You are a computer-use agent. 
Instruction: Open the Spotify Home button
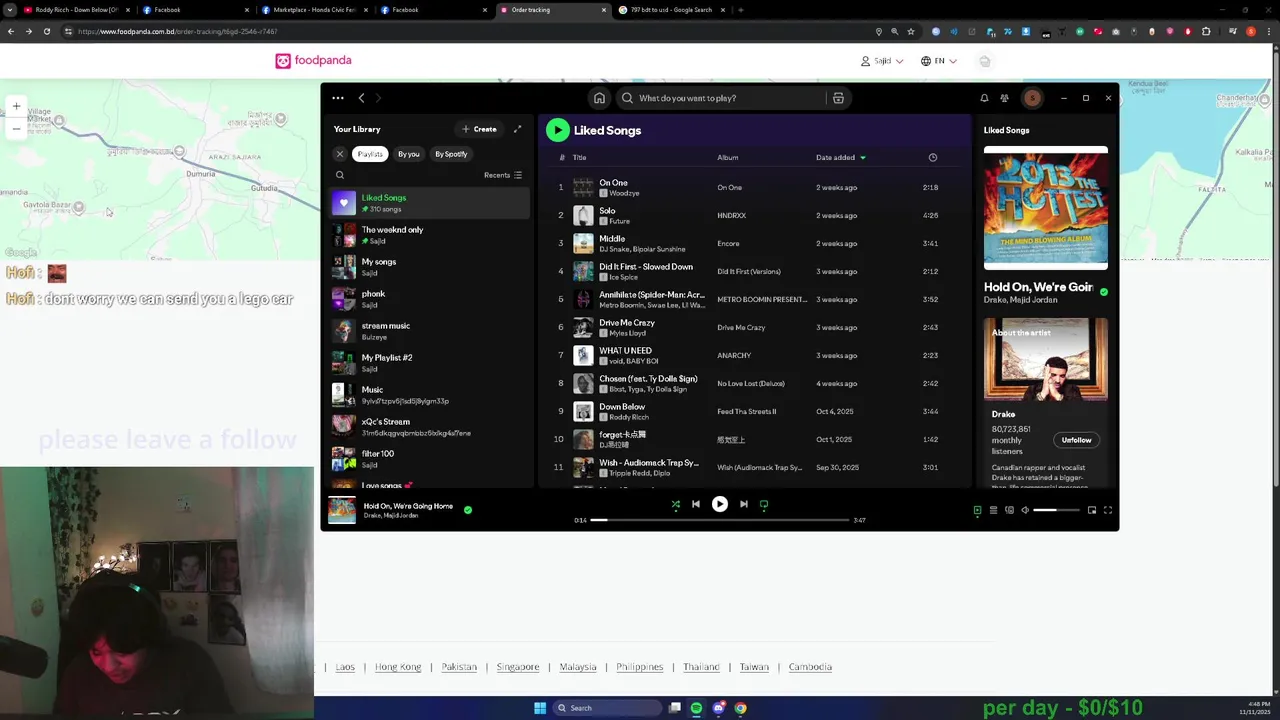coord(599,98)
